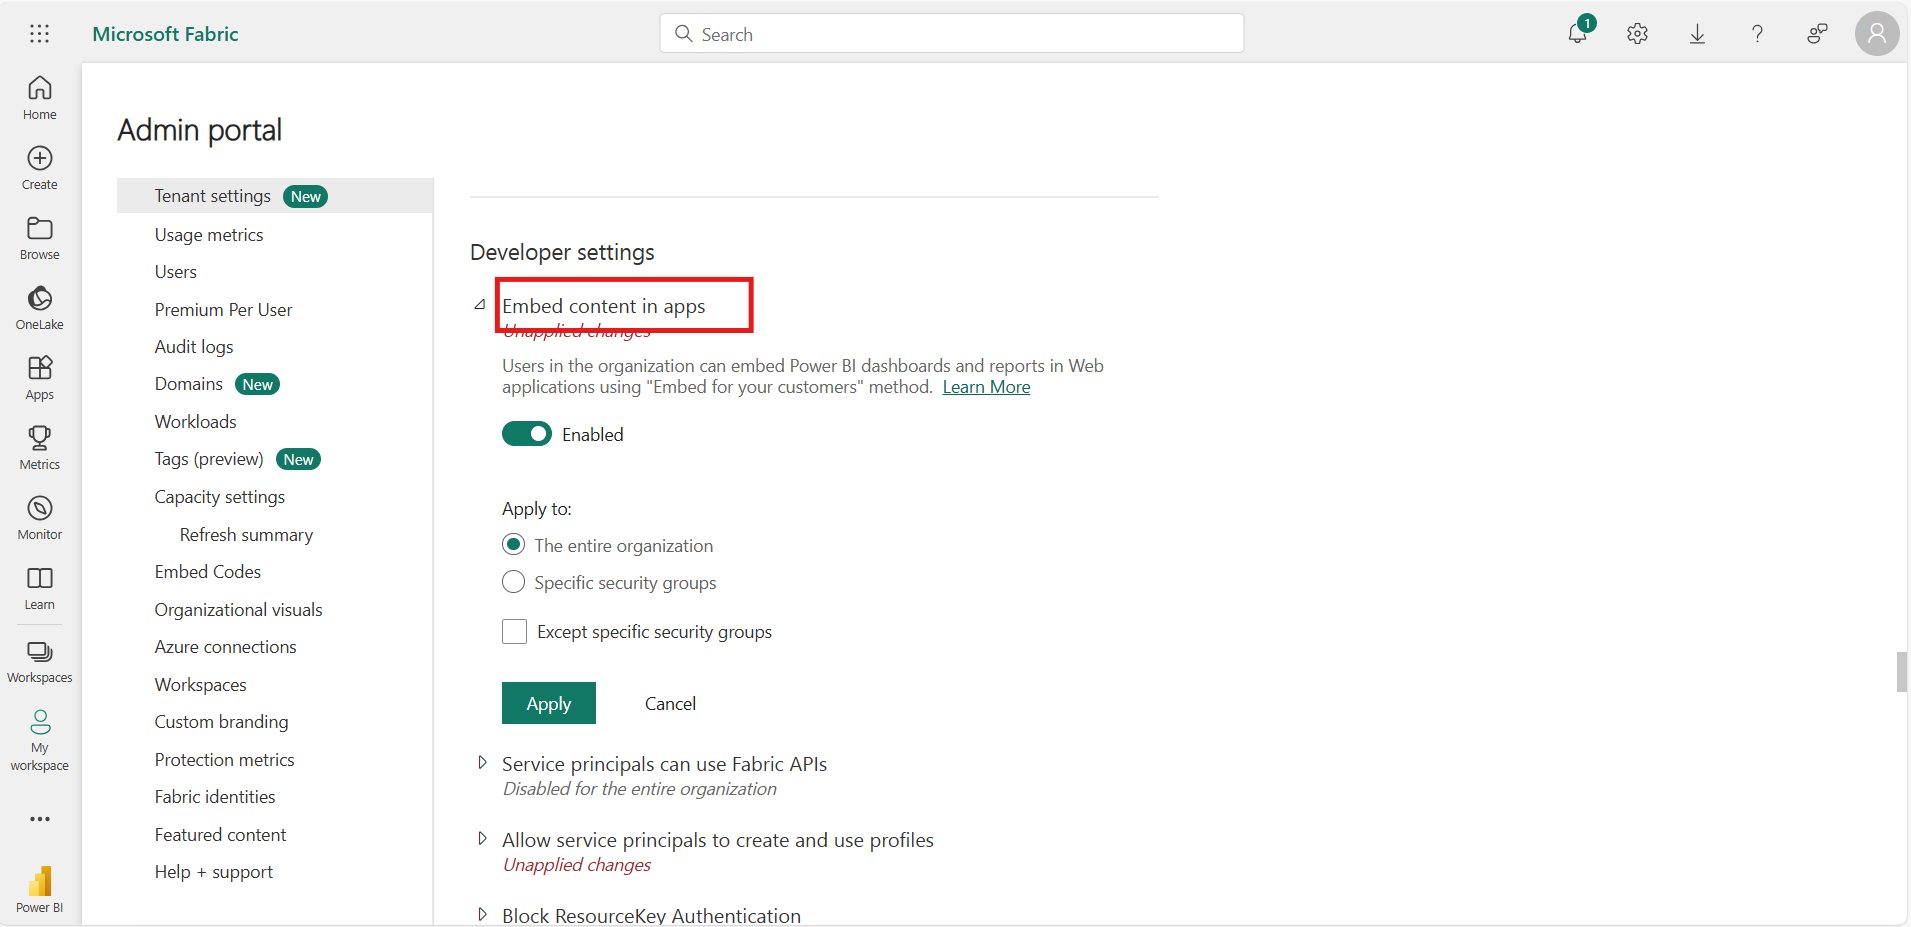
Task: Check Except specific security groups box
Action: tap(514, 632)
